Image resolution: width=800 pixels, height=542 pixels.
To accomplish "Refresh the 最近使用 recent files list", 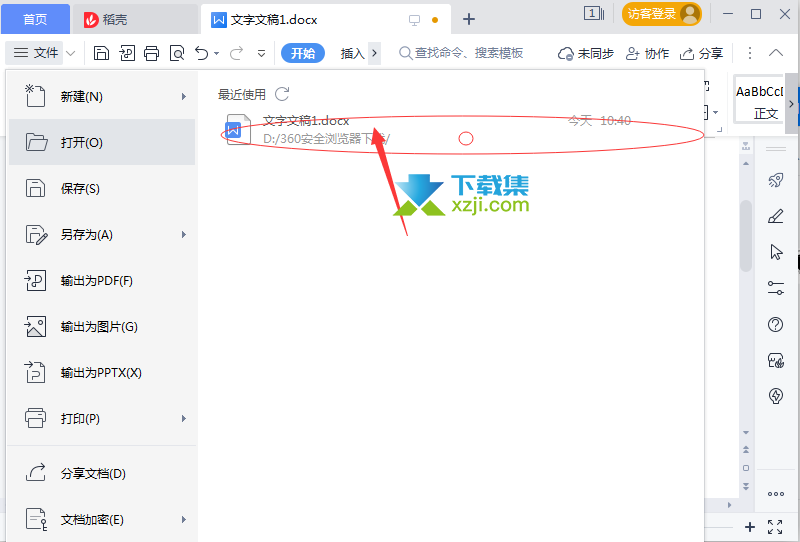I will point(282,94).
